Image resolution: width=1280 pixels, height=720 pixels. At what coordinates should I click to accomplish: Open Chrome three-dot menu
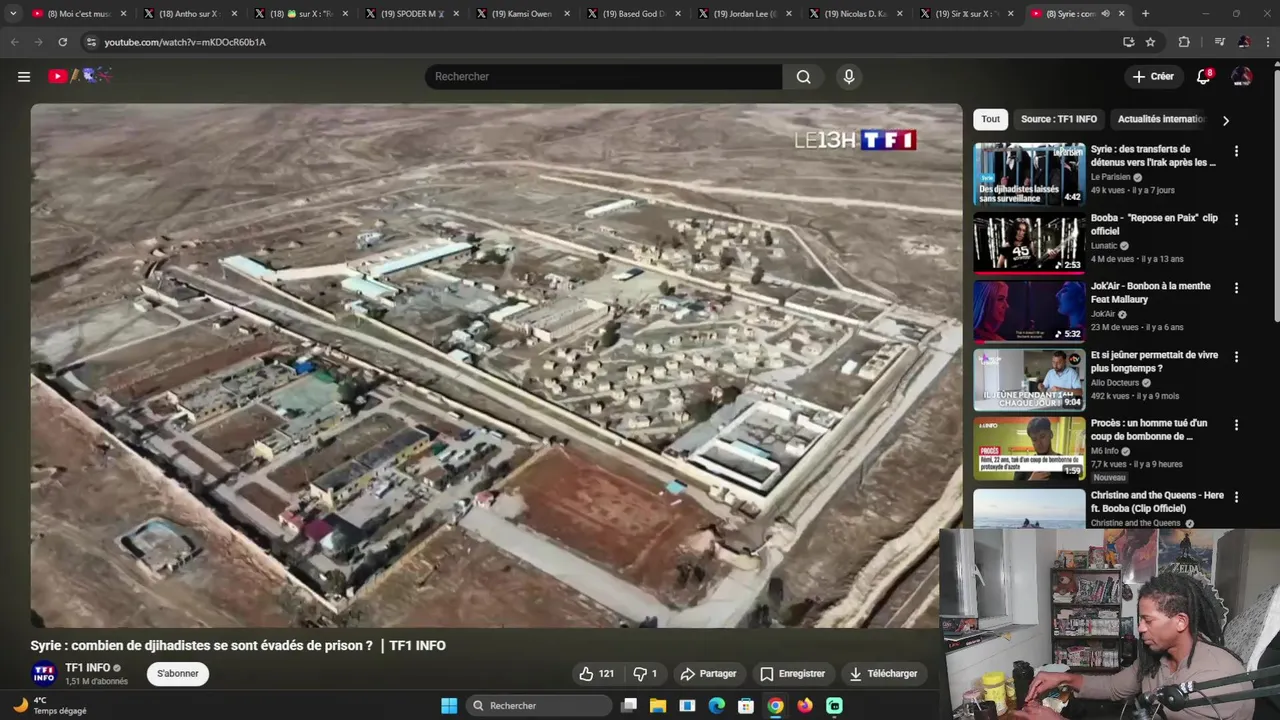[1267, 42]
